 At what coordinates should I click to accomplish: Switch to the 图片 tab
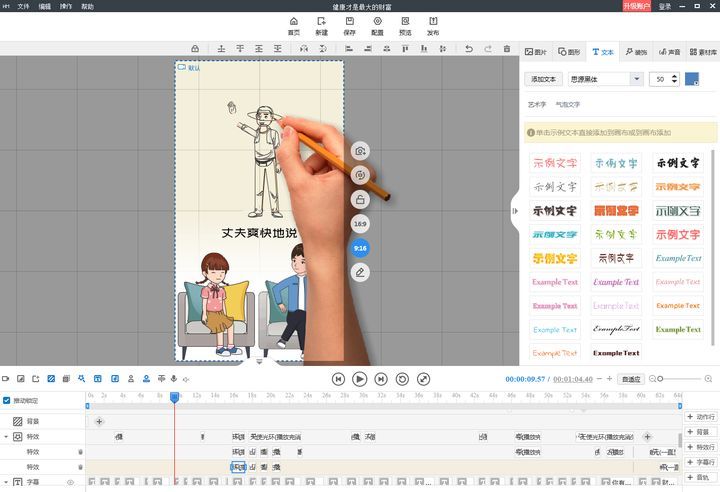click(x=537, y=51)
